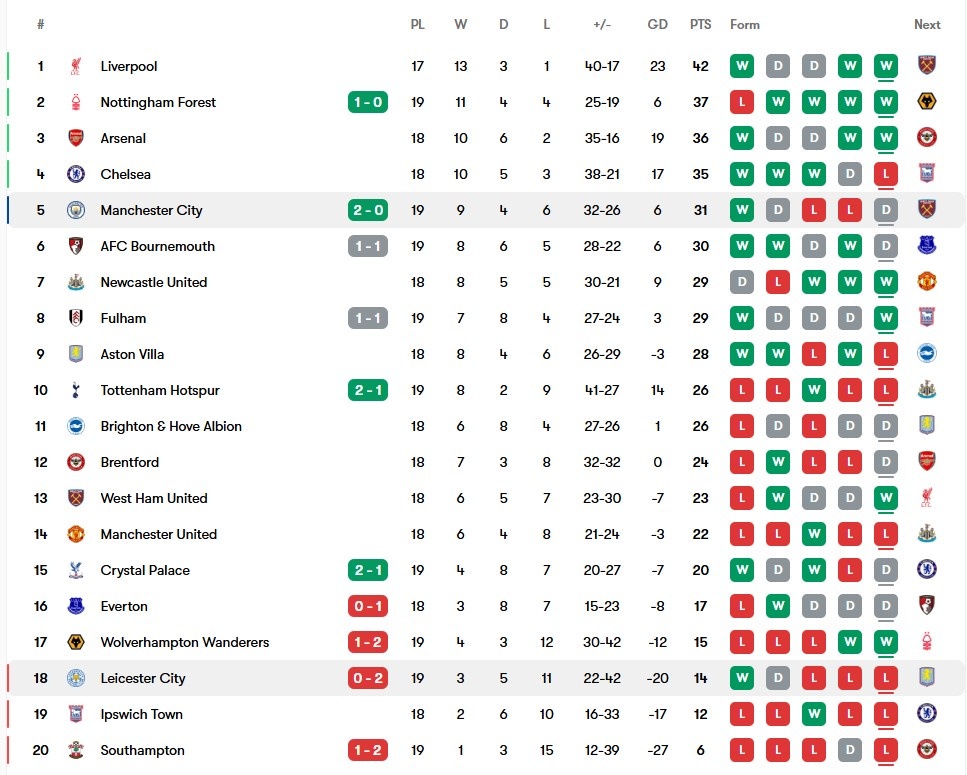Click the Liverpool club crest
This screenshot has height=775, width=967.
click(75, 66)
